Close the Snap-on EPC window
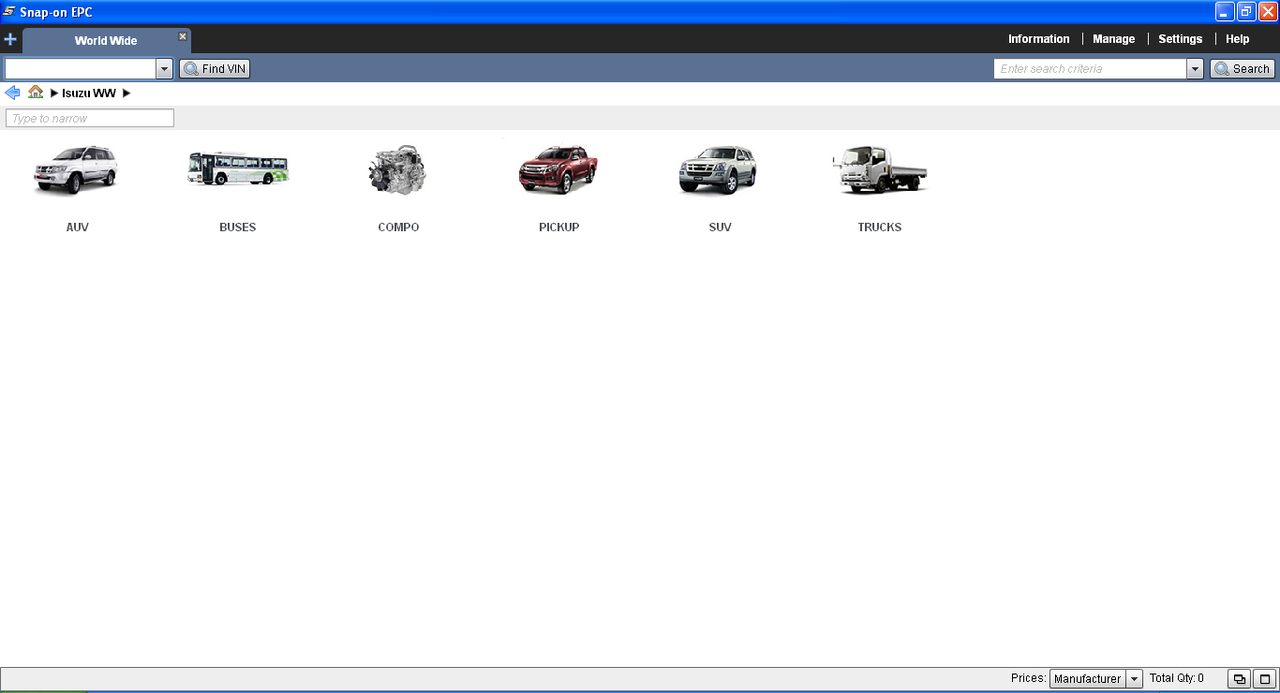This screenshot has width=1280, height=693. pyautogui.click(x=1267, y=12)
